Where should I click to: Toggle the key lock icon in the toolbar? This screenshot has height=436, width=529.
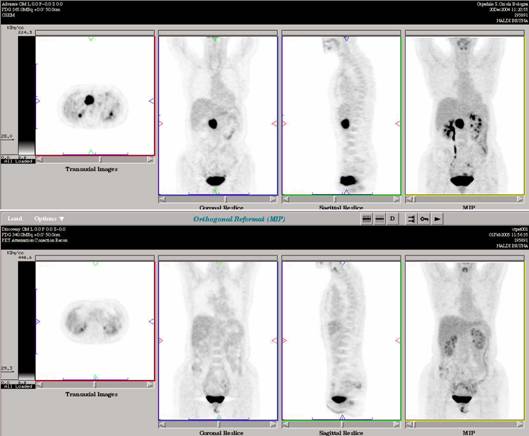click(424, 219)
